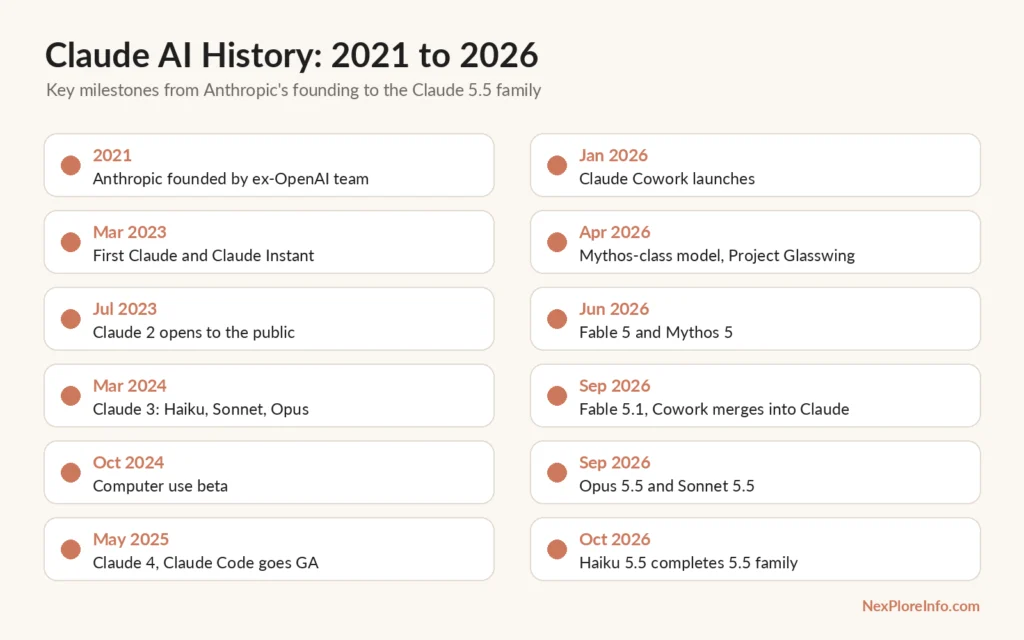Click the orange dot beside Fable 5.1 entry
Viewport: 1024px width, 640px height.
(x=557, y=396)
